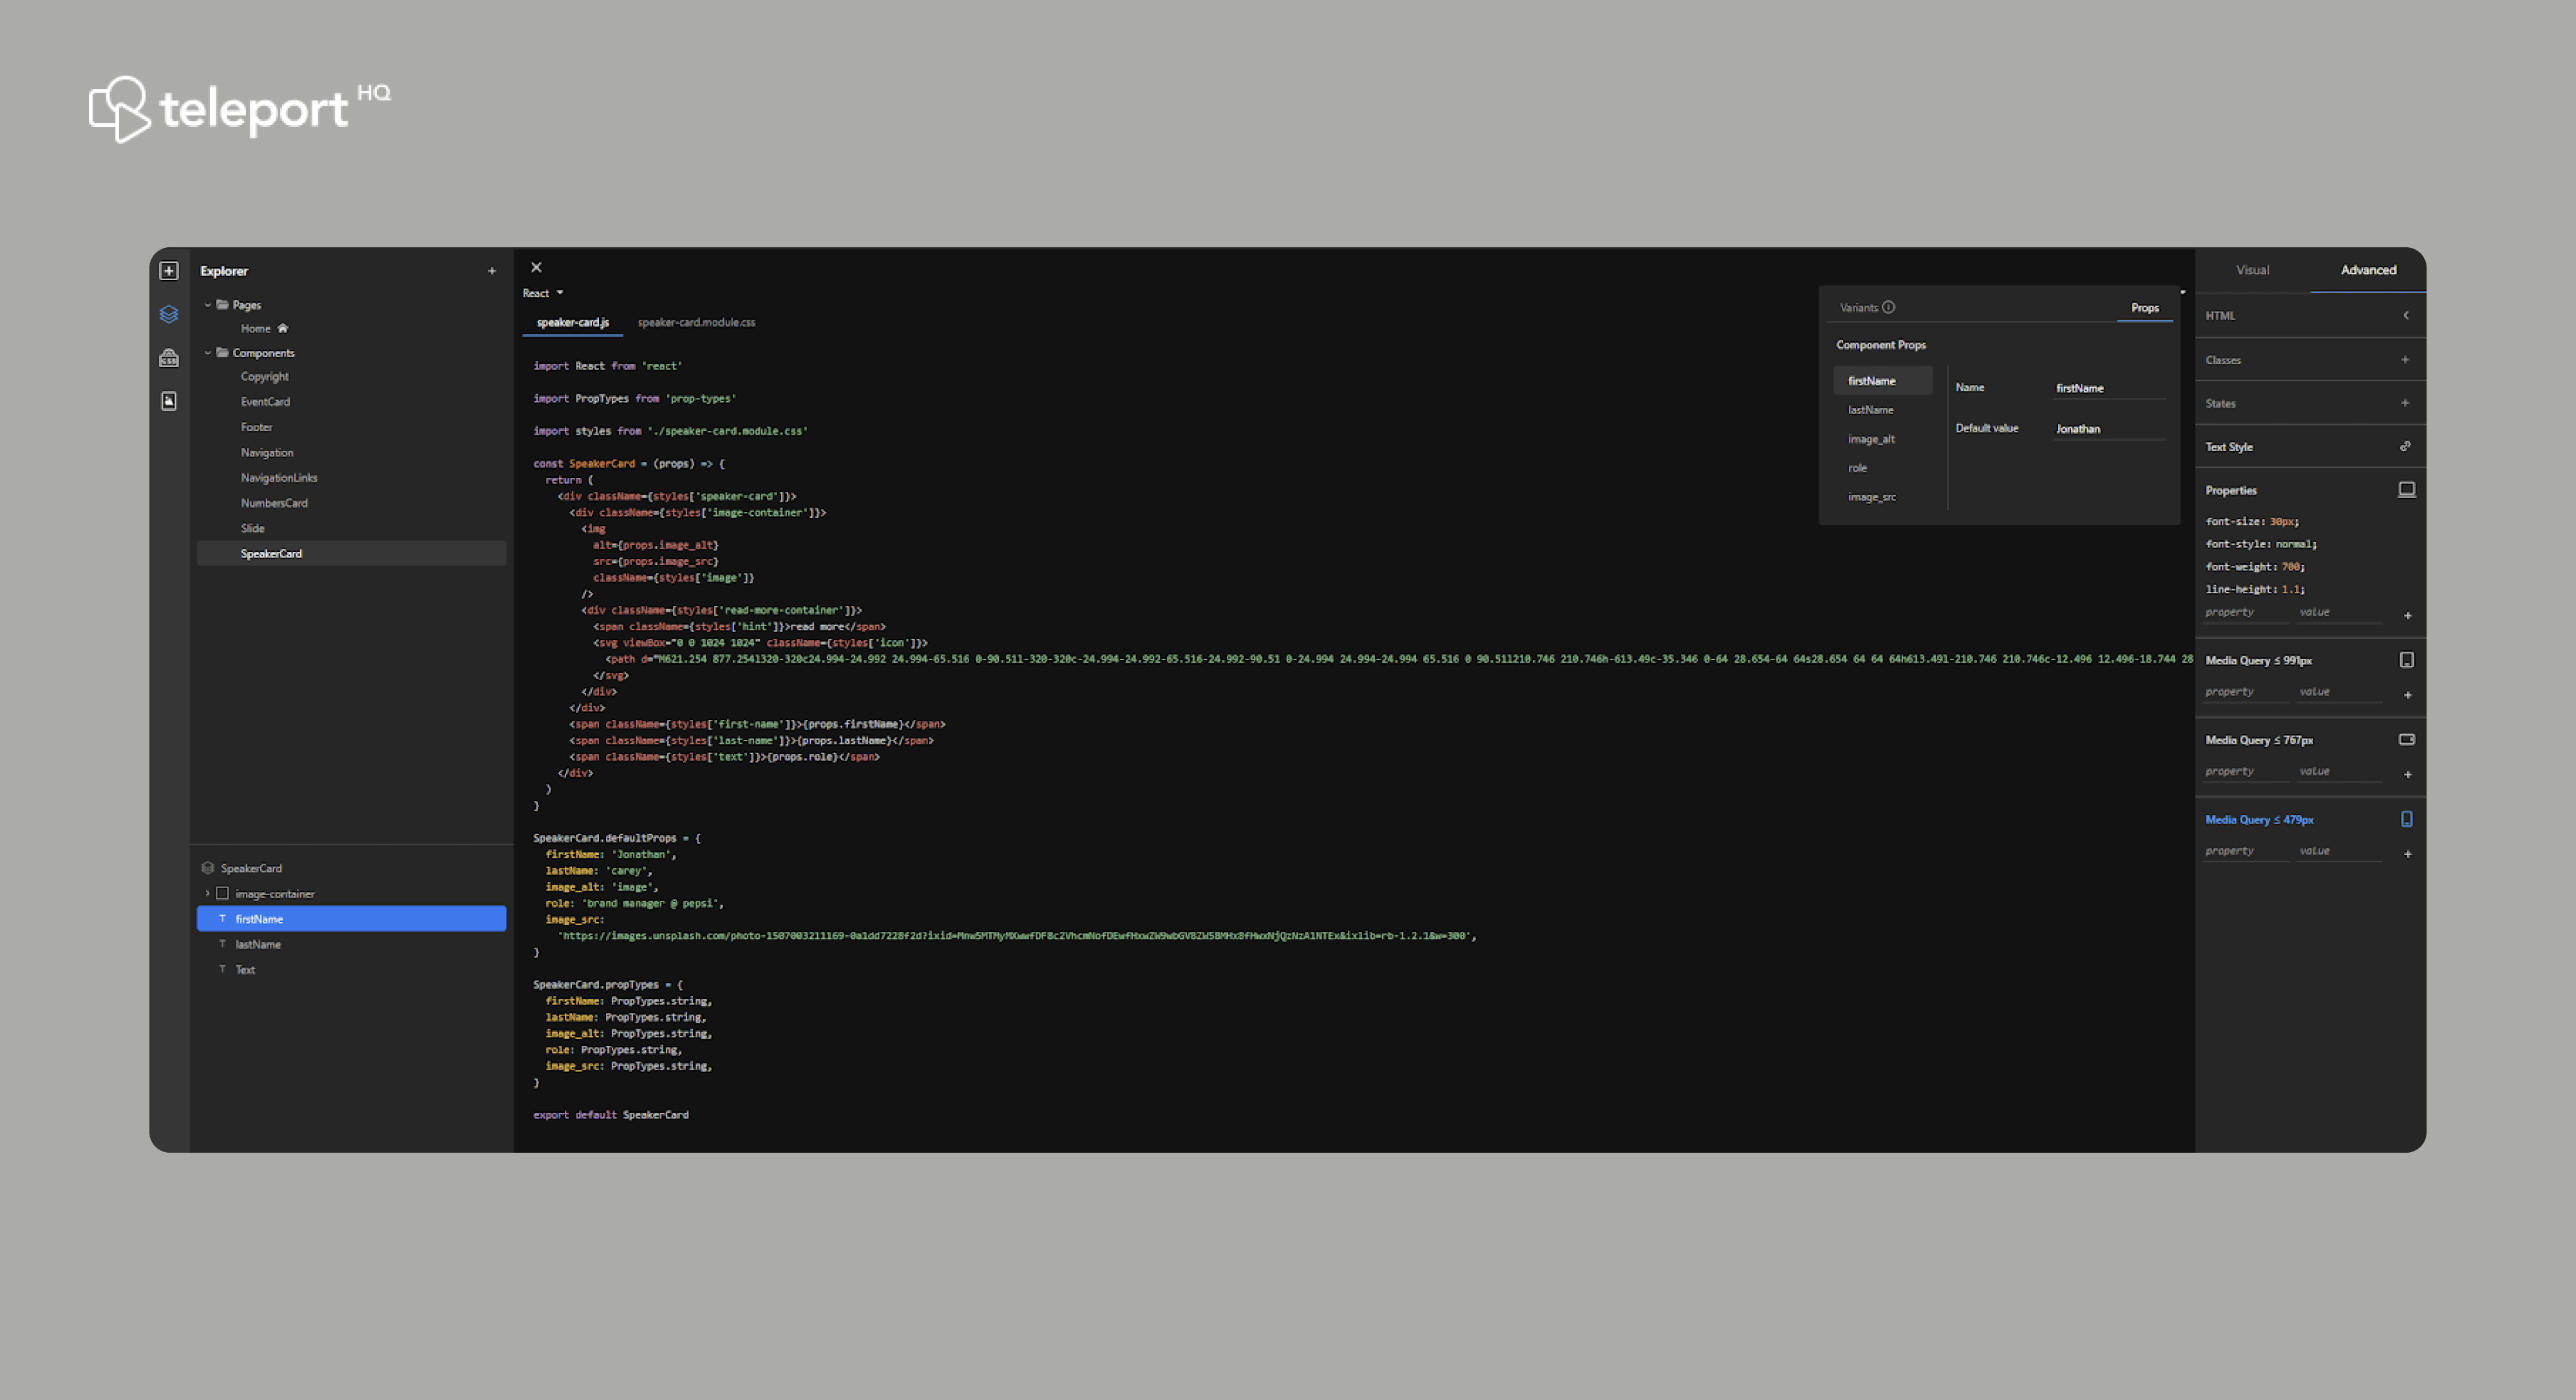Click the add element plus icon in sidebar
Viewport: 2576px width, 1400px height.
169,271
